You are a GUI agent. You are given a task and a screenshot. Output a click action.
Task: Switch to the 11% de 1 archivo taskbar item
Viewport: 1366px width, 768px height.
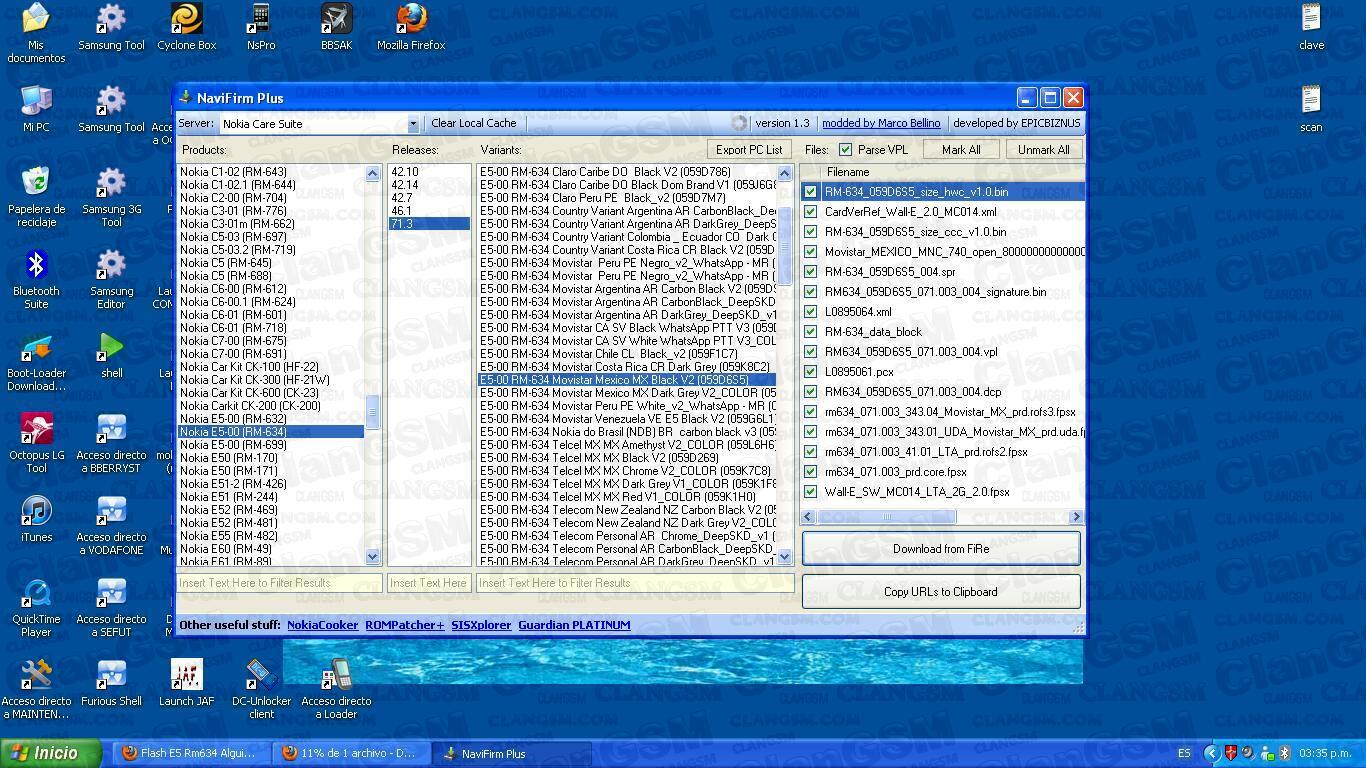pos(349,754)
